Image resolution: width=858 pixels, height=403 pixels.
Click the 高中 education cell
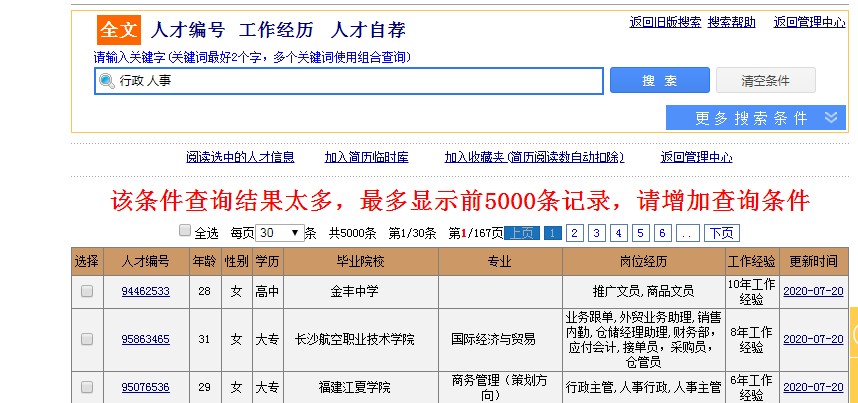[x=268, y=291]
